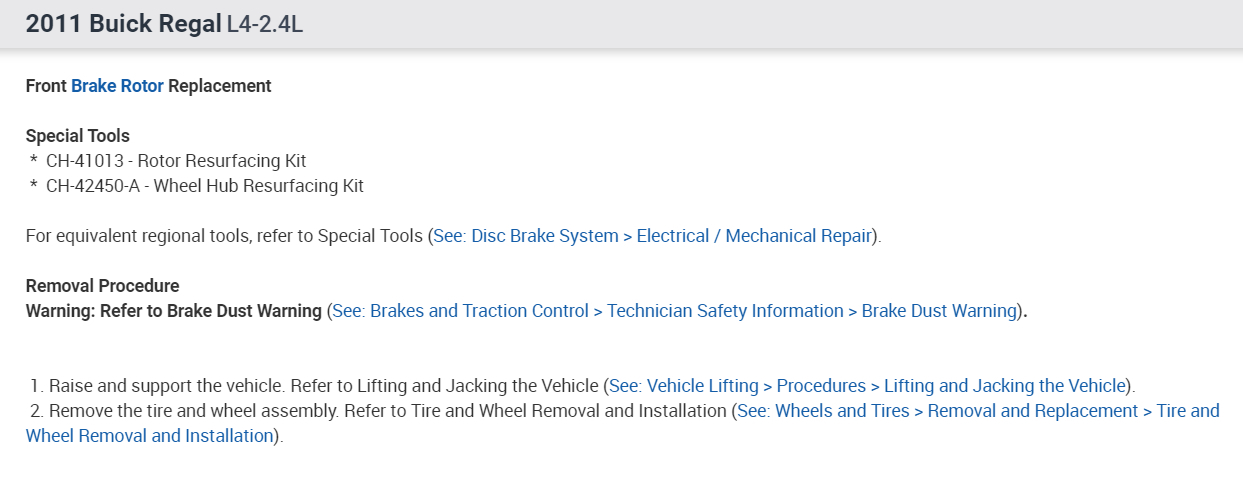
Task: Select the CH-42450-A Wheel Hub Resurfacing Kit entry
Action: 205,186
